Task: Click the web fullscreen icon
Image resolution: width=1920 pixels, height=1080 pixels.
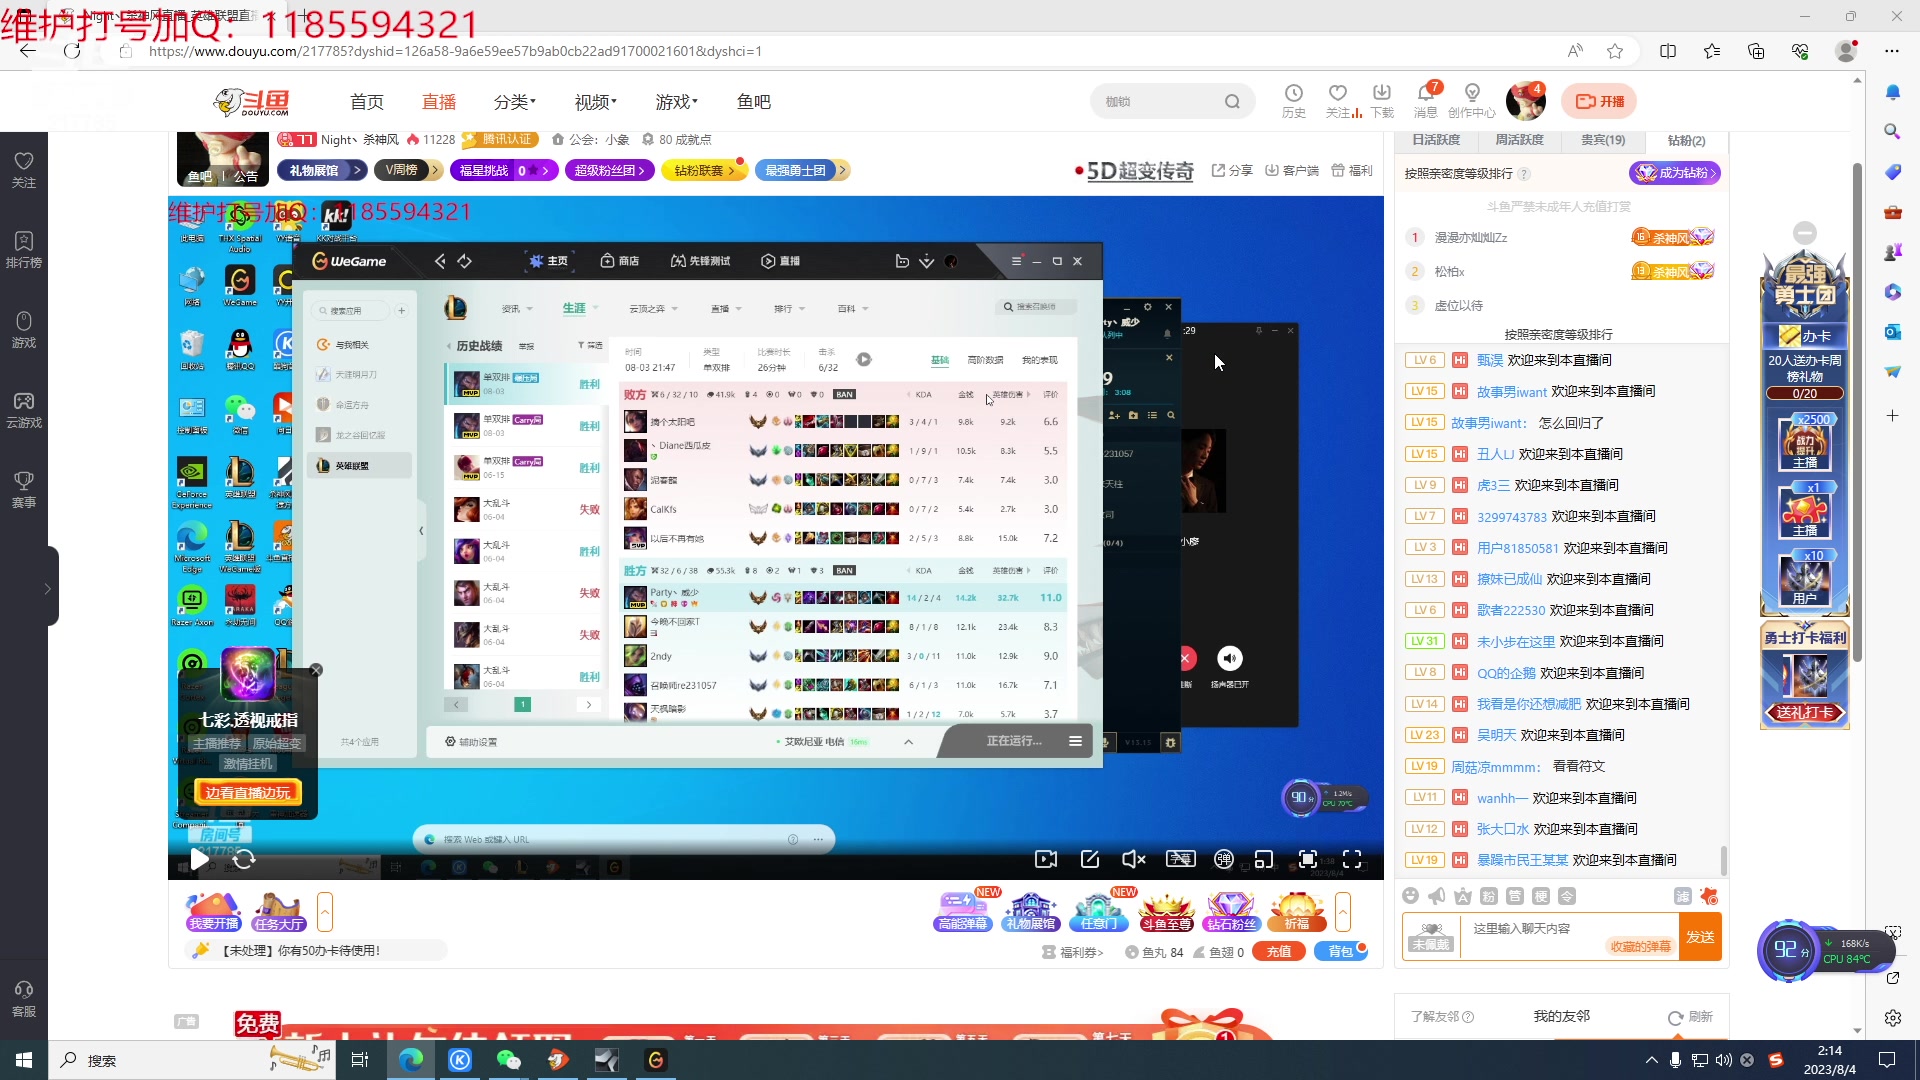Action: click(1307, 859)
